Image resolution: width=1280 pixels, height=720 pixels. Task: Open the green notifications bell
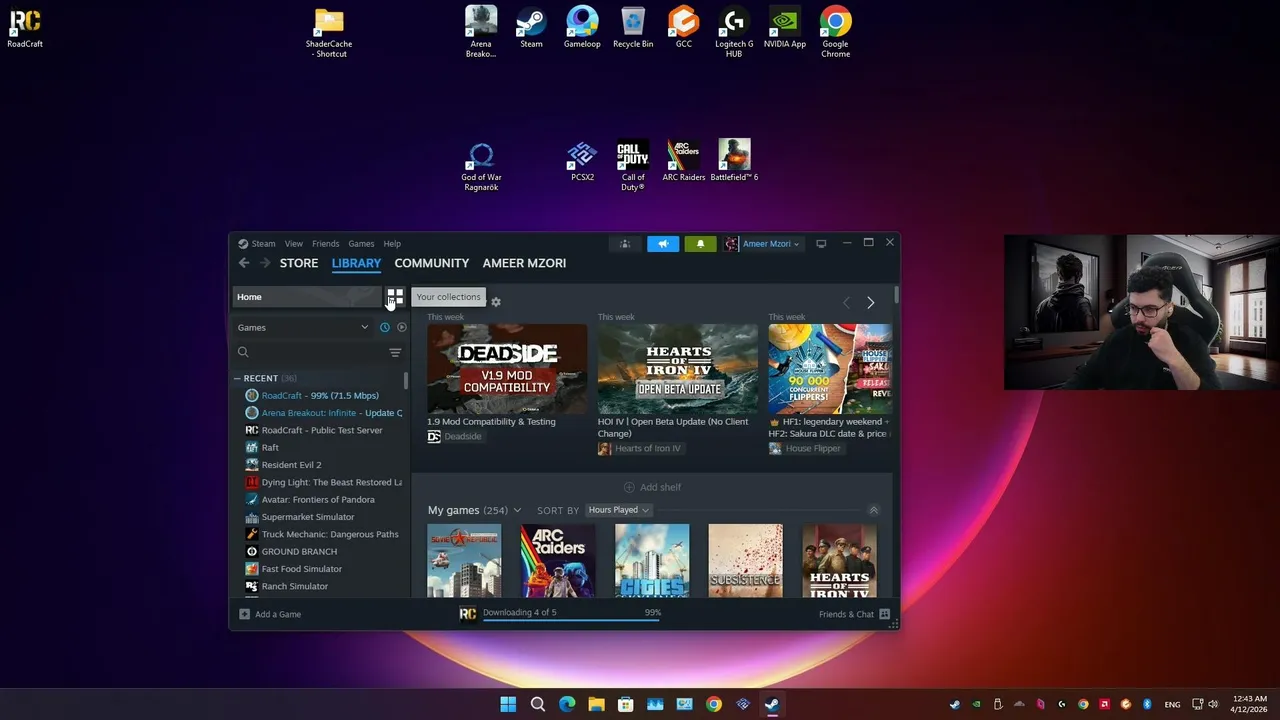[x=700, y=244]
